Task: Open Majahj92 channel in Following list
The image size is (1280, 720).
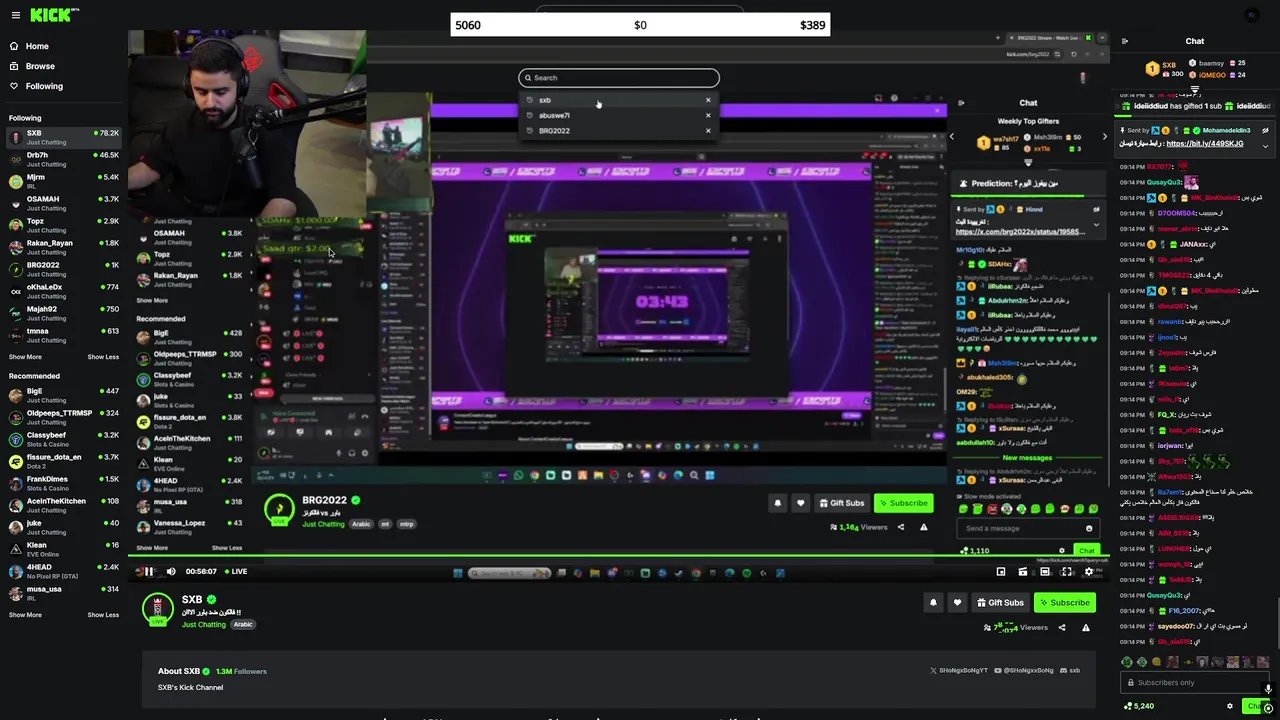Action: [x=63, y=313]
